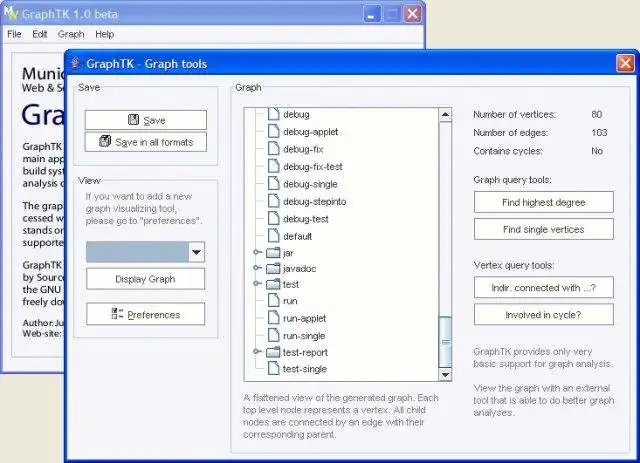Click the empty visualizing tool combo box field
The image size is (640, 463).
(137, 252)
